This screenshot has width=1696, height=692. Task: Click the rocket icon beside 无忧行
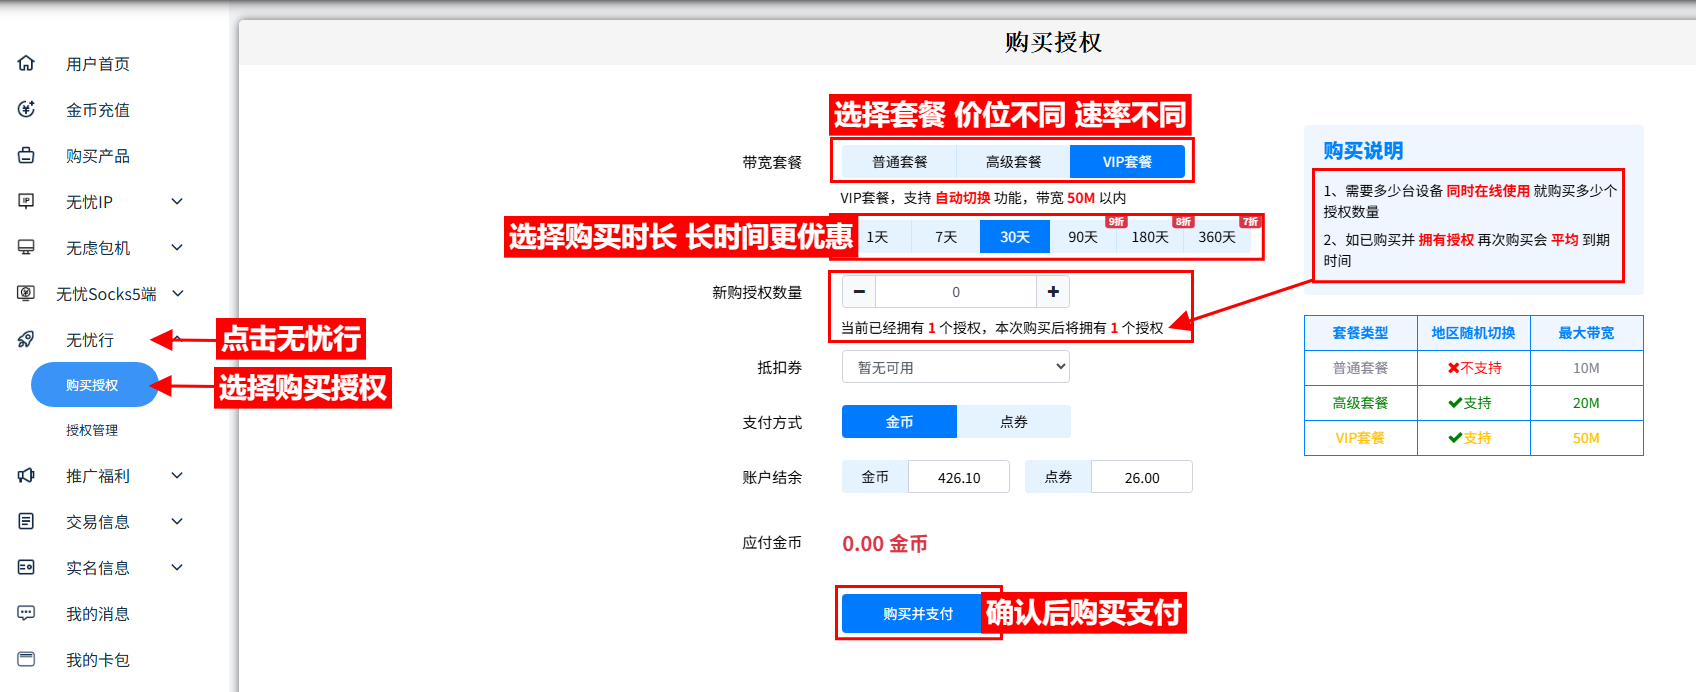[x=26, y=340]
